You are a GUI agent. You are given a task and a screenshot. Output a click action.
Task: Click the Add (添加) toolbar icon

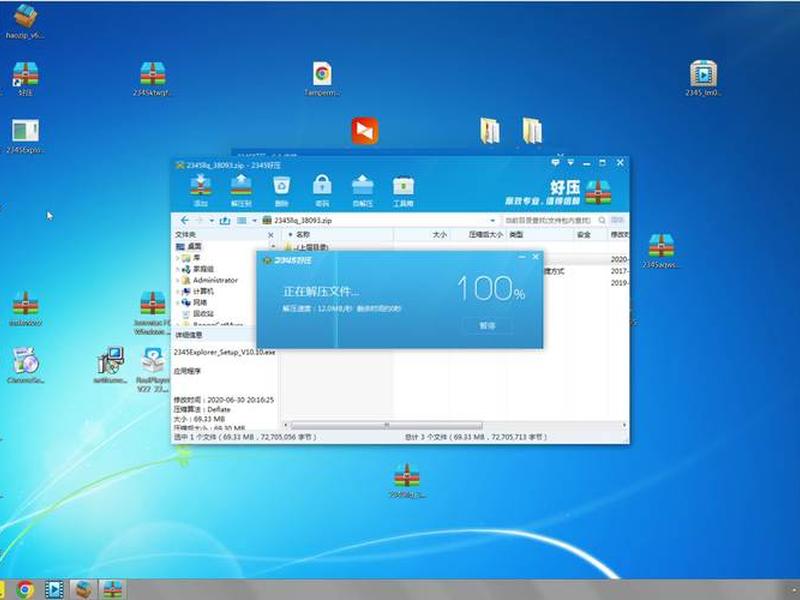tap(201, 190)
